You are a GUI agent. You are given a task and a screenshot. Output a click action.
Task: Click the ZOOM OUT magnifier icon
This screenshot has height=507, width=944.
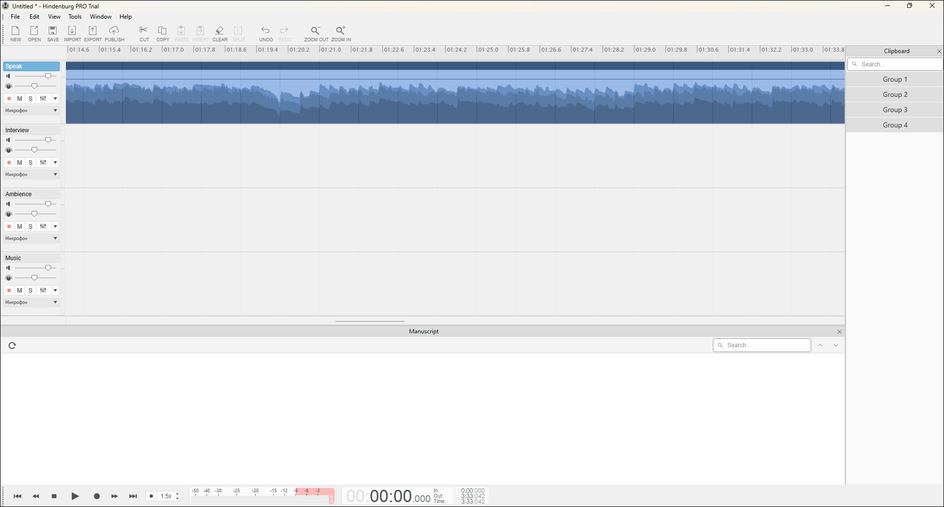pyautogui.click(x=316, y=33)
